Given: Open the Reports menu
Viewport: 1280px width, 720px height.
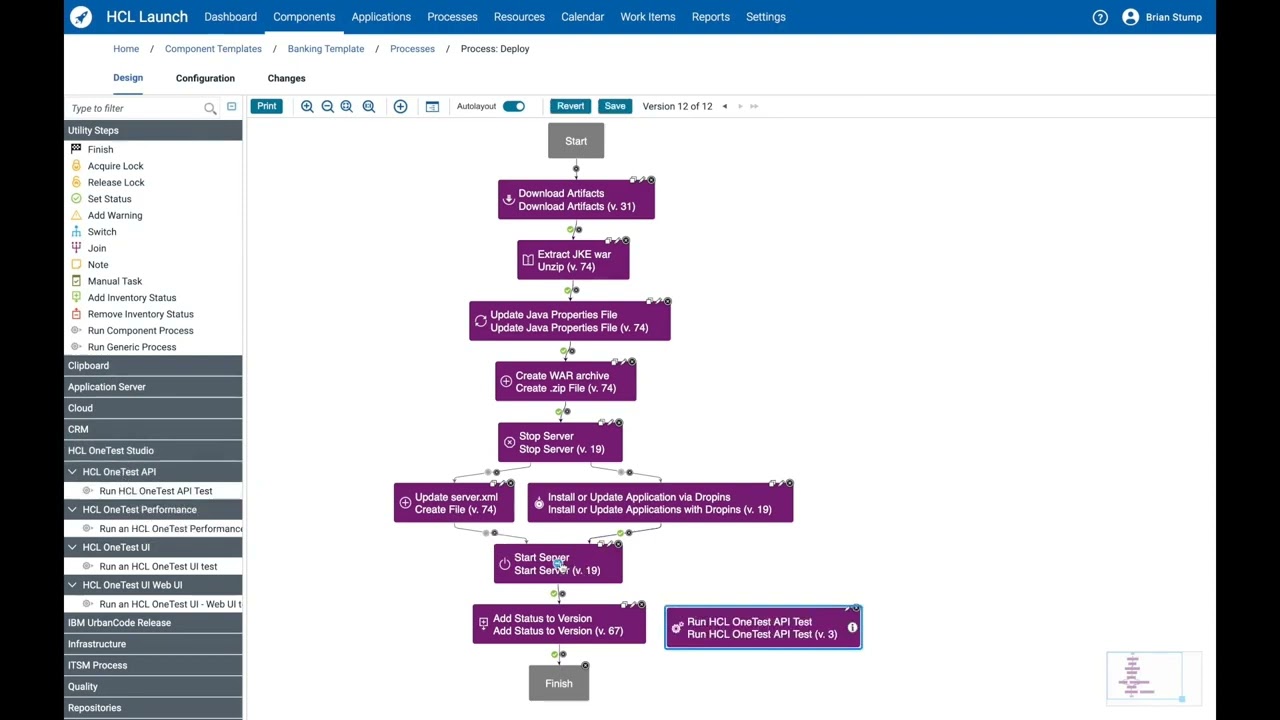Looking at the screenshot, I should 710,17.
